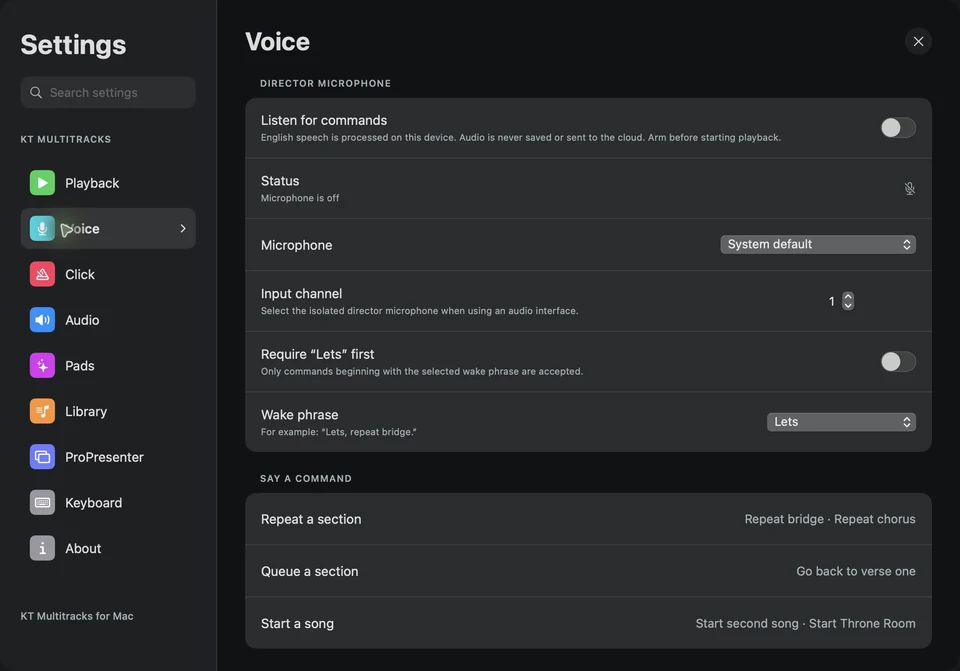Click the muted microphone status icon
The height and width of the screenshot is (671, 960).
click(x=910, y=189)
